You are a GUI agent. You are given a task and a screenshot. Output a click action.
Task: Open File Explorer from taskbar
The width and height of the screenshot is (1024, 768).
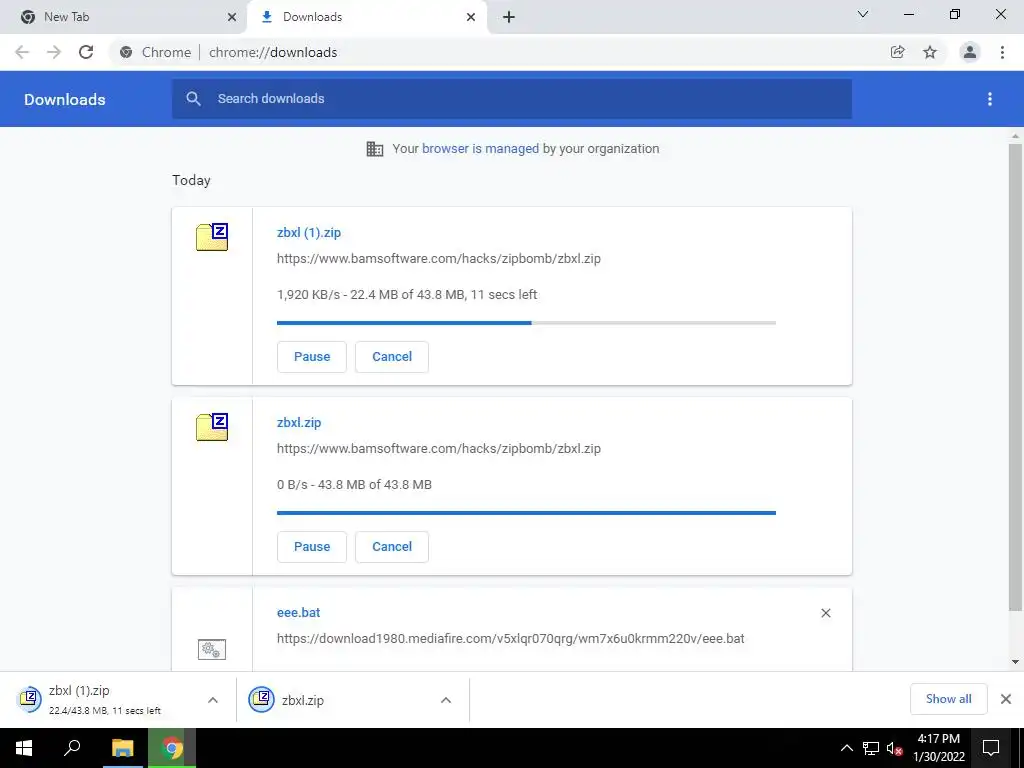click(x=122, y=748)
